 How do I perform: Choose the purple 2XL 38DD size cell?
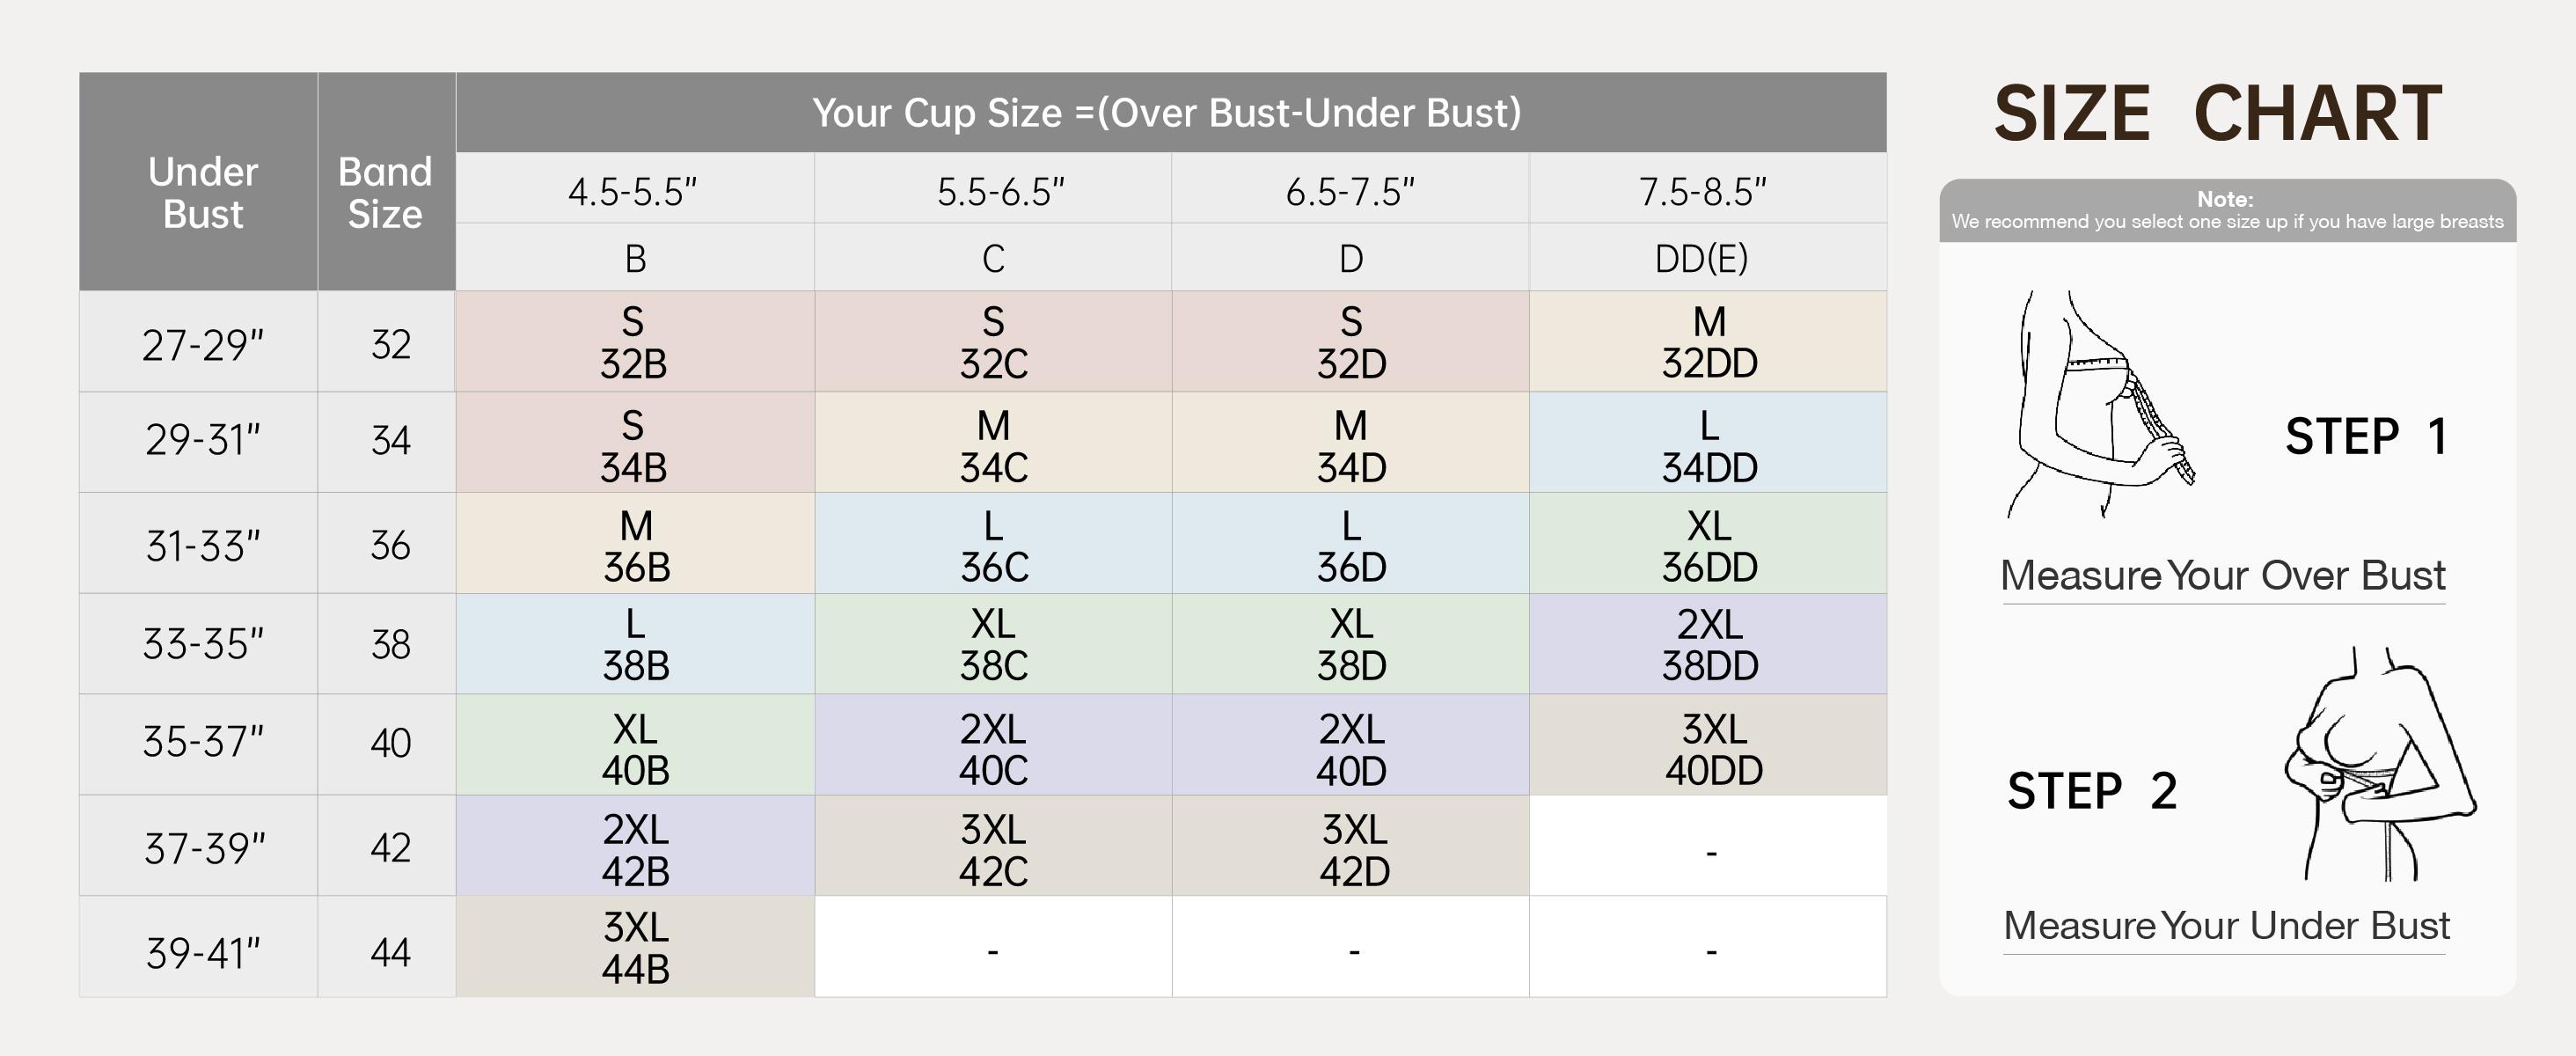coord(1709,644)
